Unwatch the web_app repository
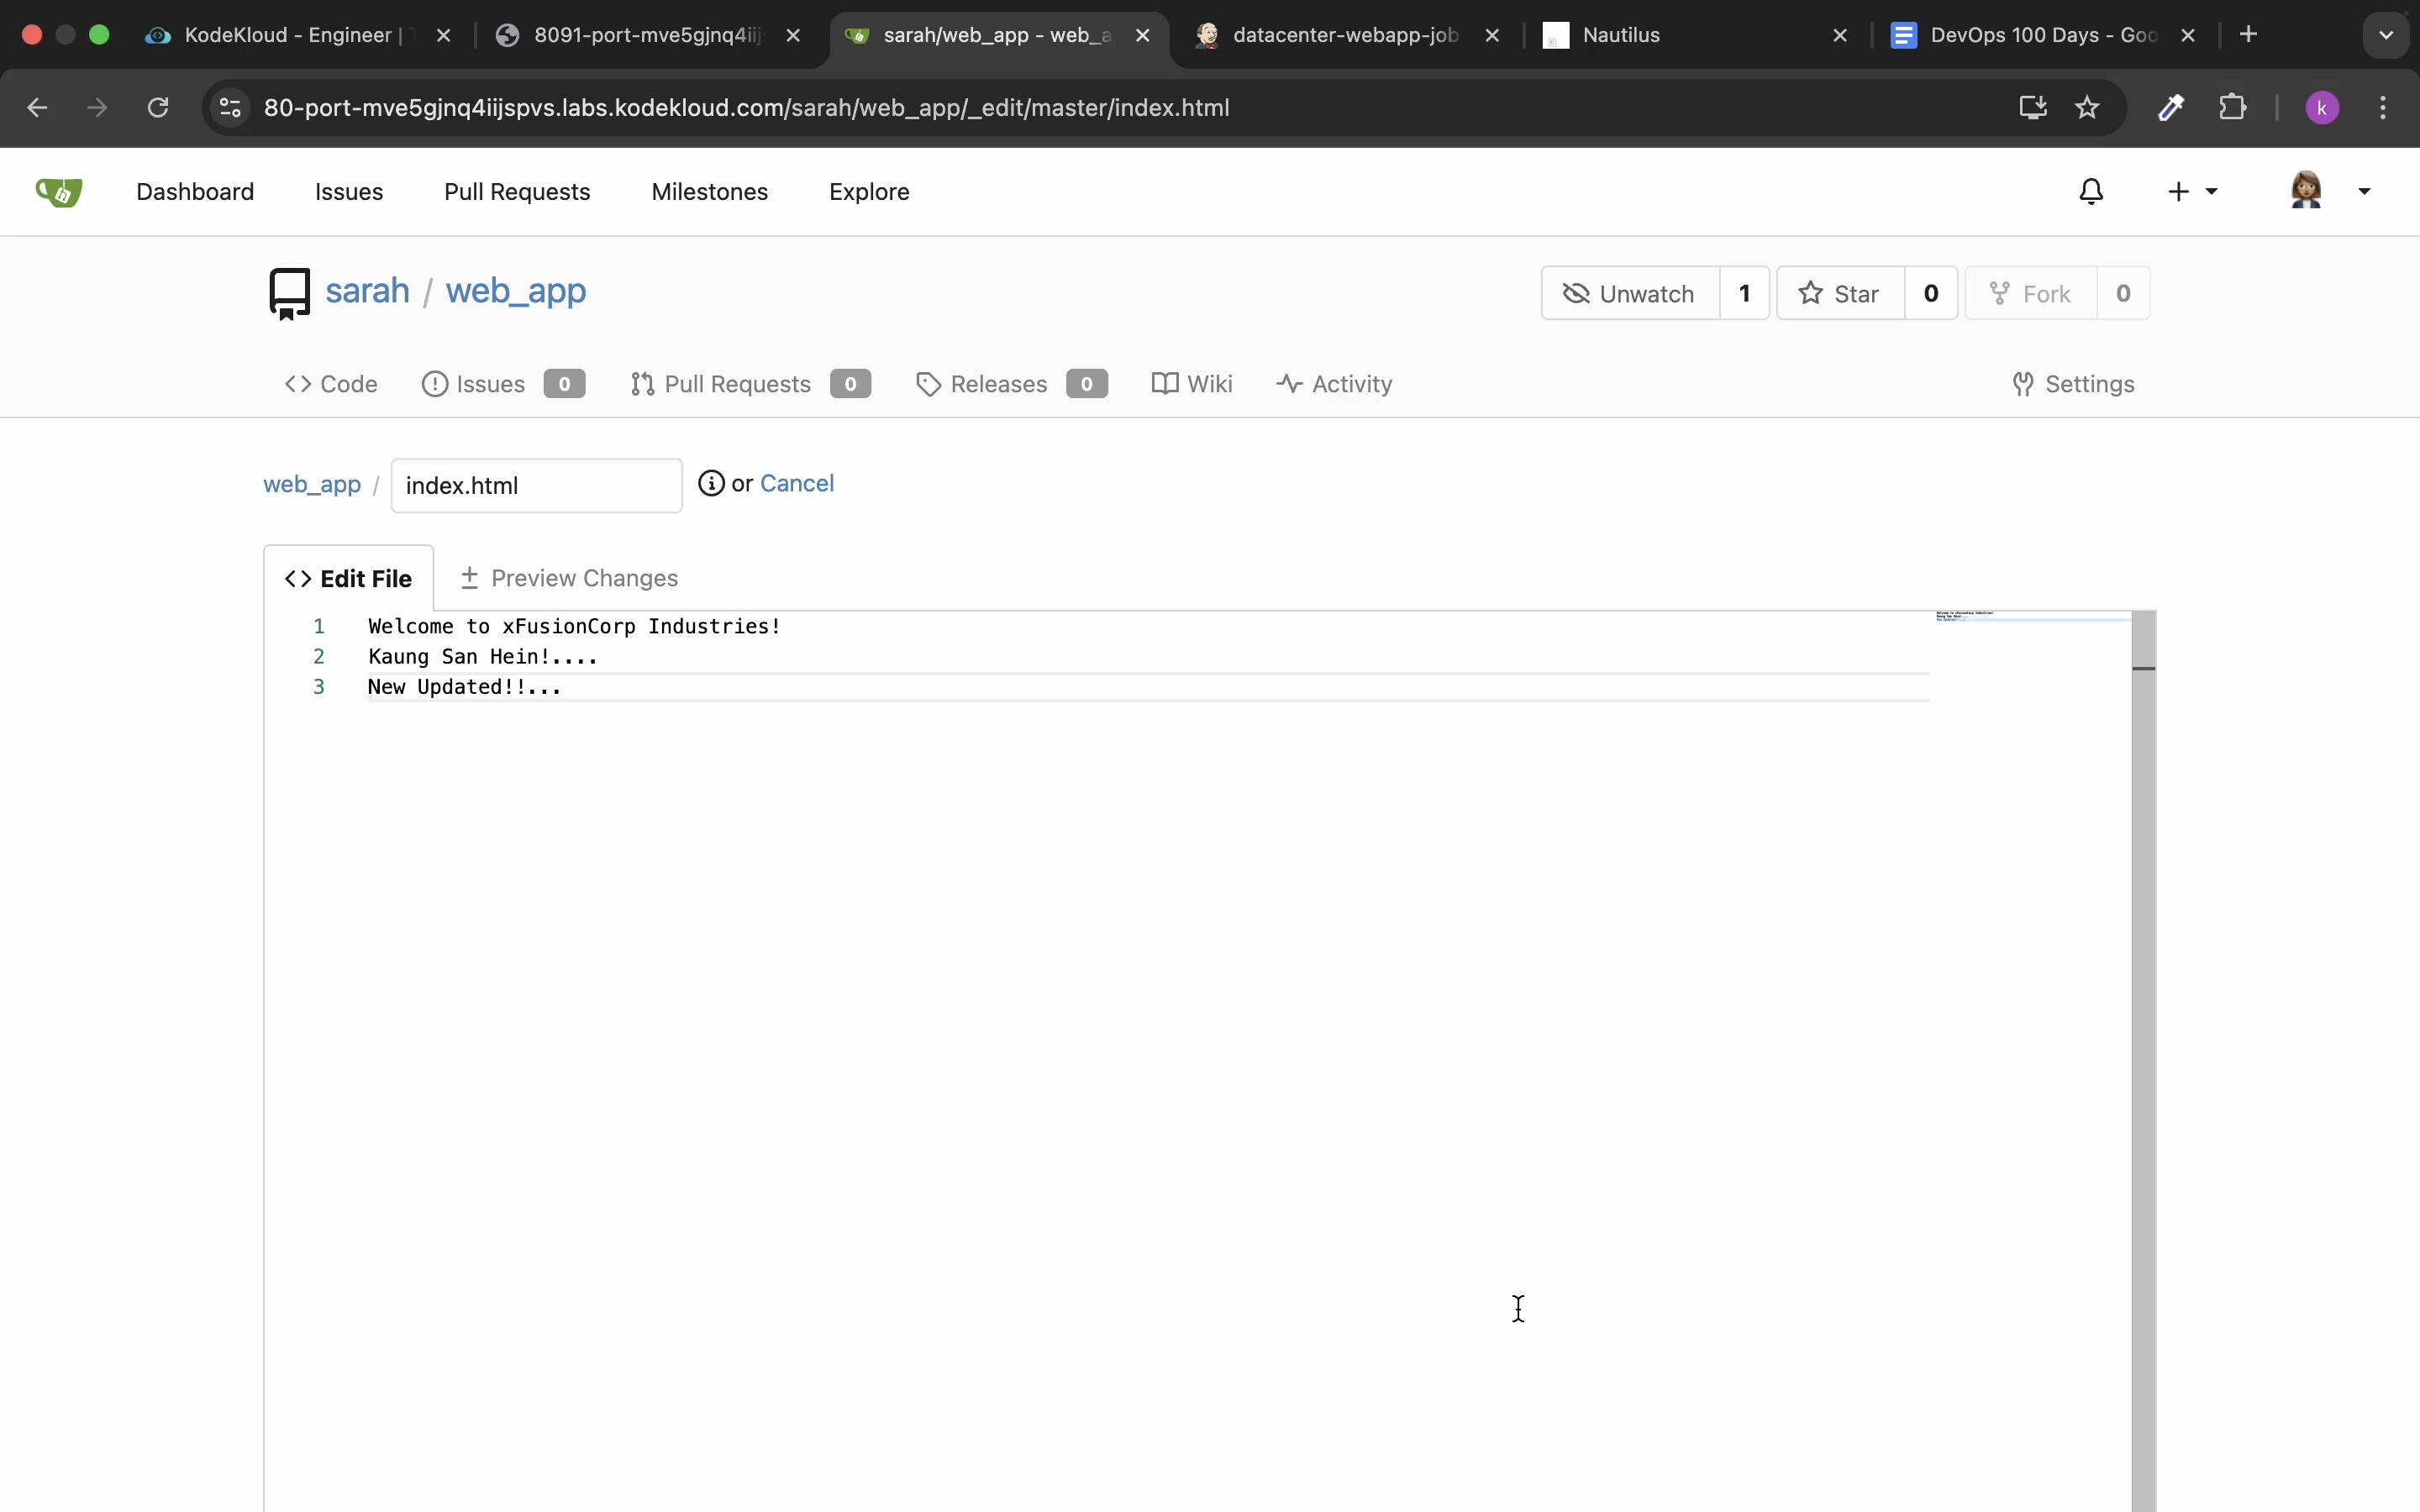 [x=1630, y=294]
